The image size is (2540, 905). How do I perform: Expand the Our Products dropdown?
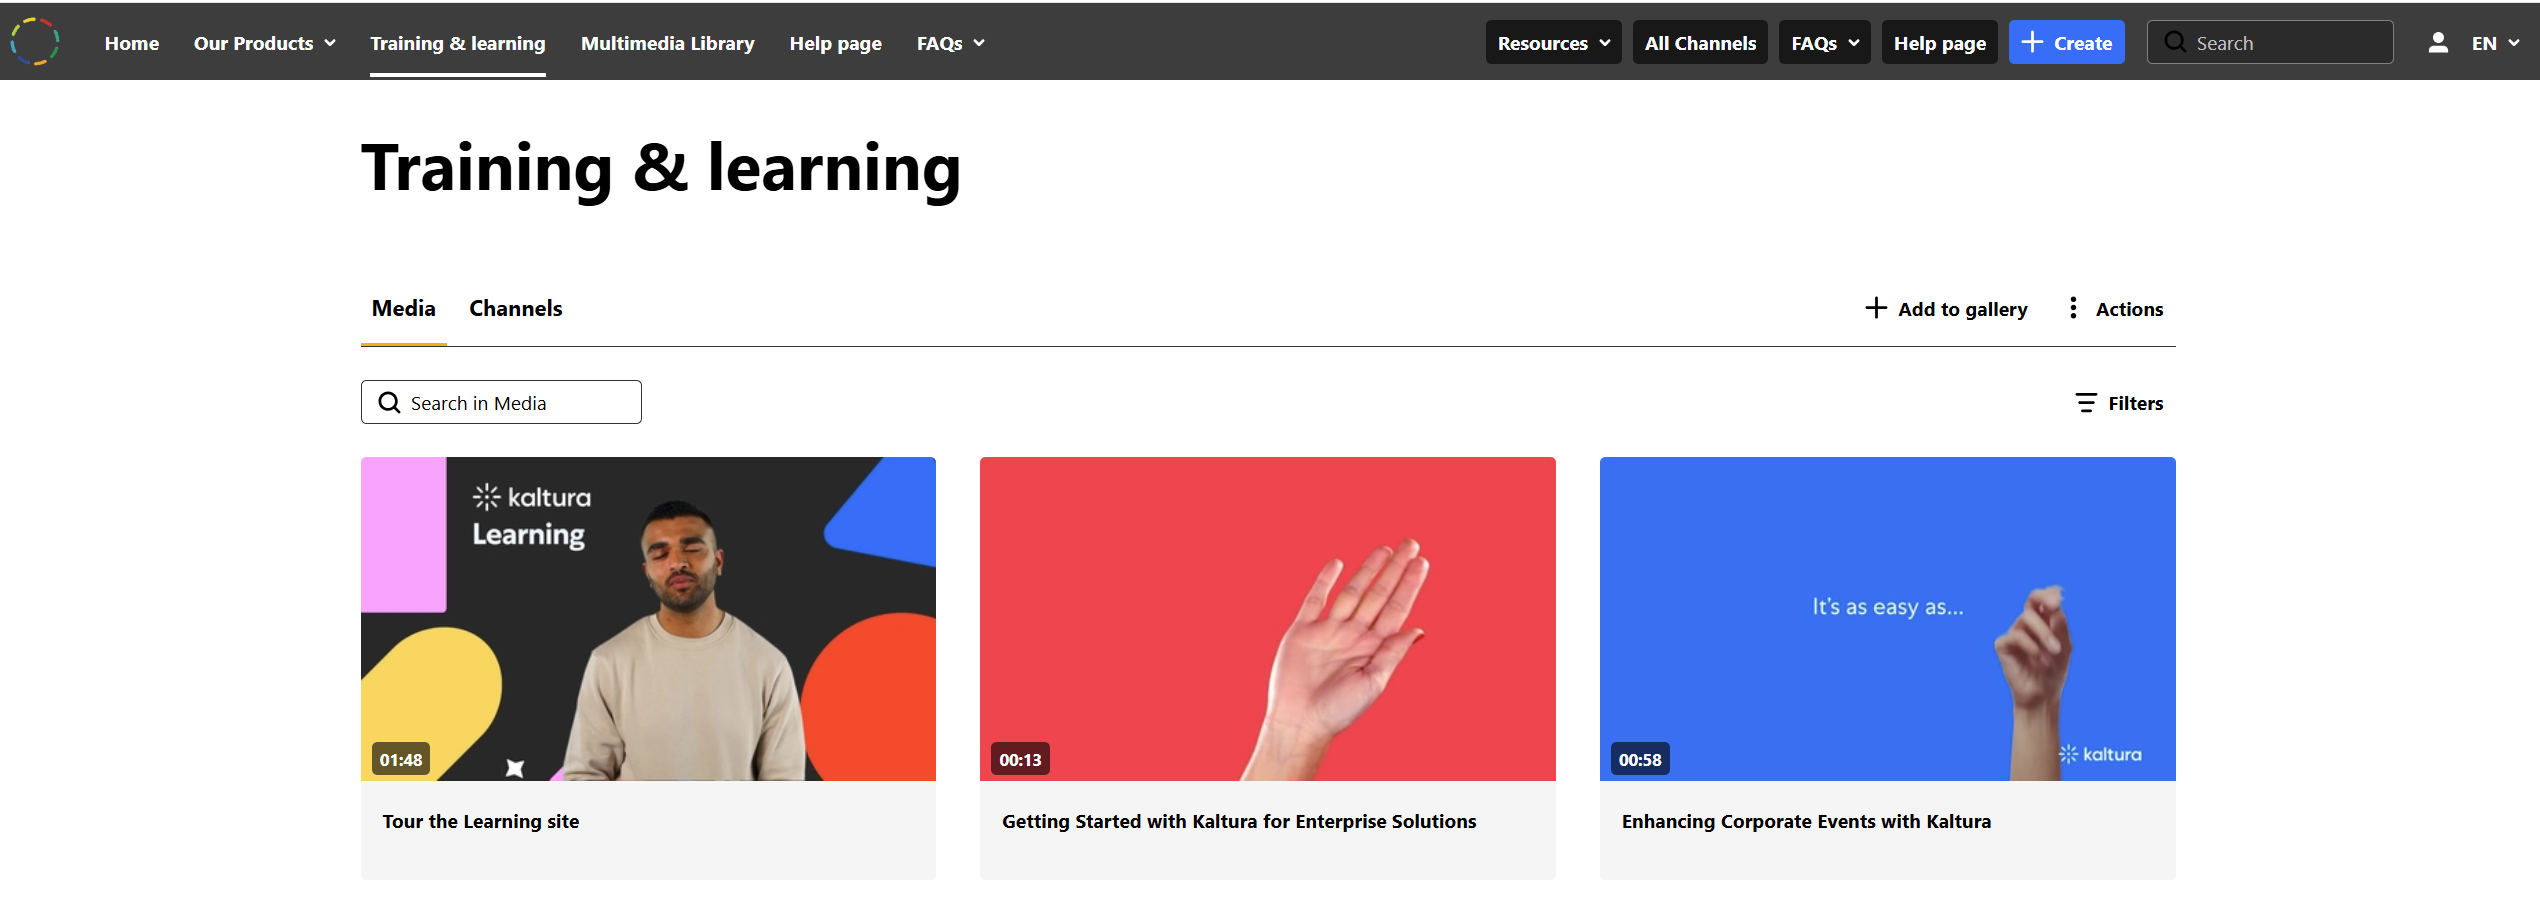pyautogui.click(x=265, y=43)
